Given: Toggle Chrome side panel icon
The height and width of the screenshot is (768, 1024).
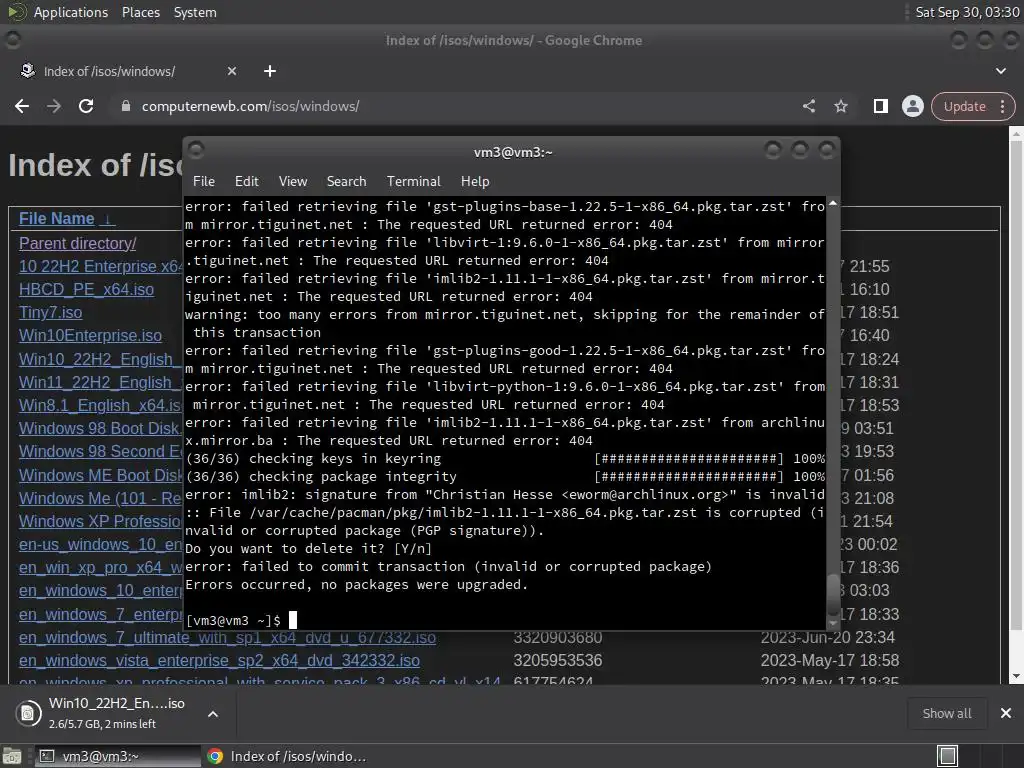Looking at the screenshot, I should 880,106.
